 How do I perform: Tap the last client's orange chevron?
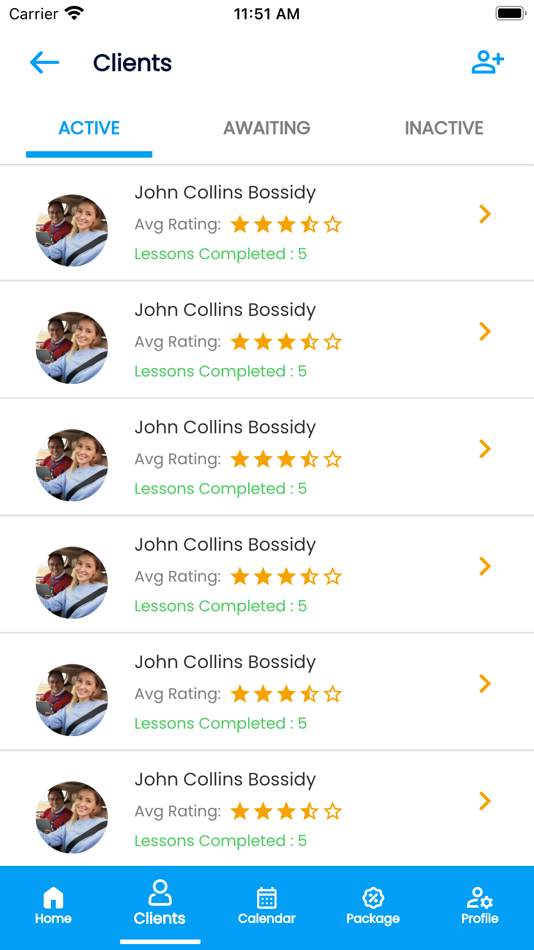coord(484,801)
